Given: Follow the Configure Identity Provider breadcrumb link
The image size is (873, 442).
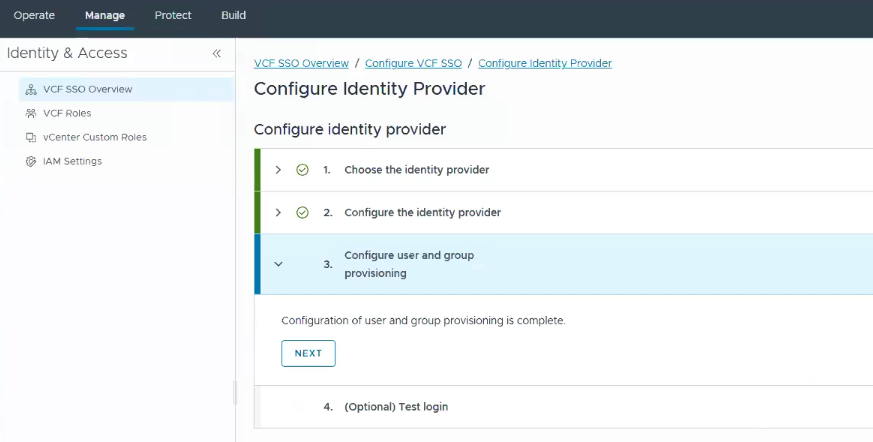Looking at the screenshot, I should (x=545, y=63).
